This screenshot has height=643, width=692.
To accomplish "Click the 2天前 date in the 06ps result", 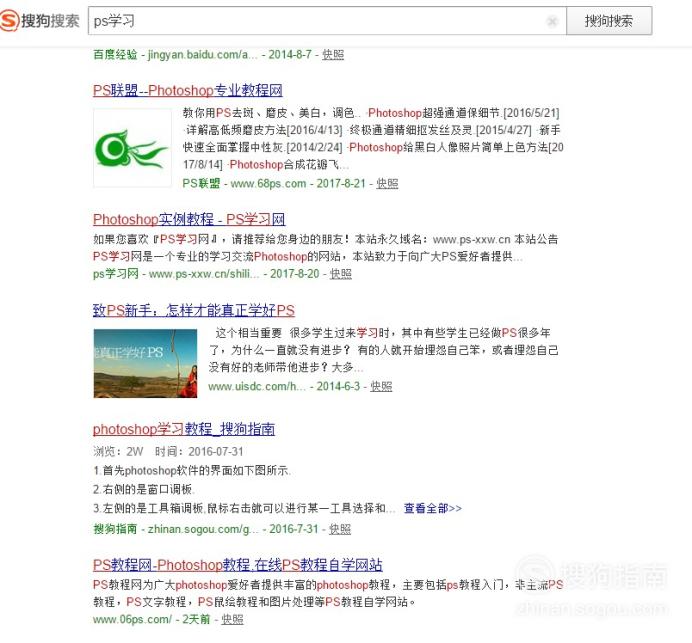I will (196, 619).
